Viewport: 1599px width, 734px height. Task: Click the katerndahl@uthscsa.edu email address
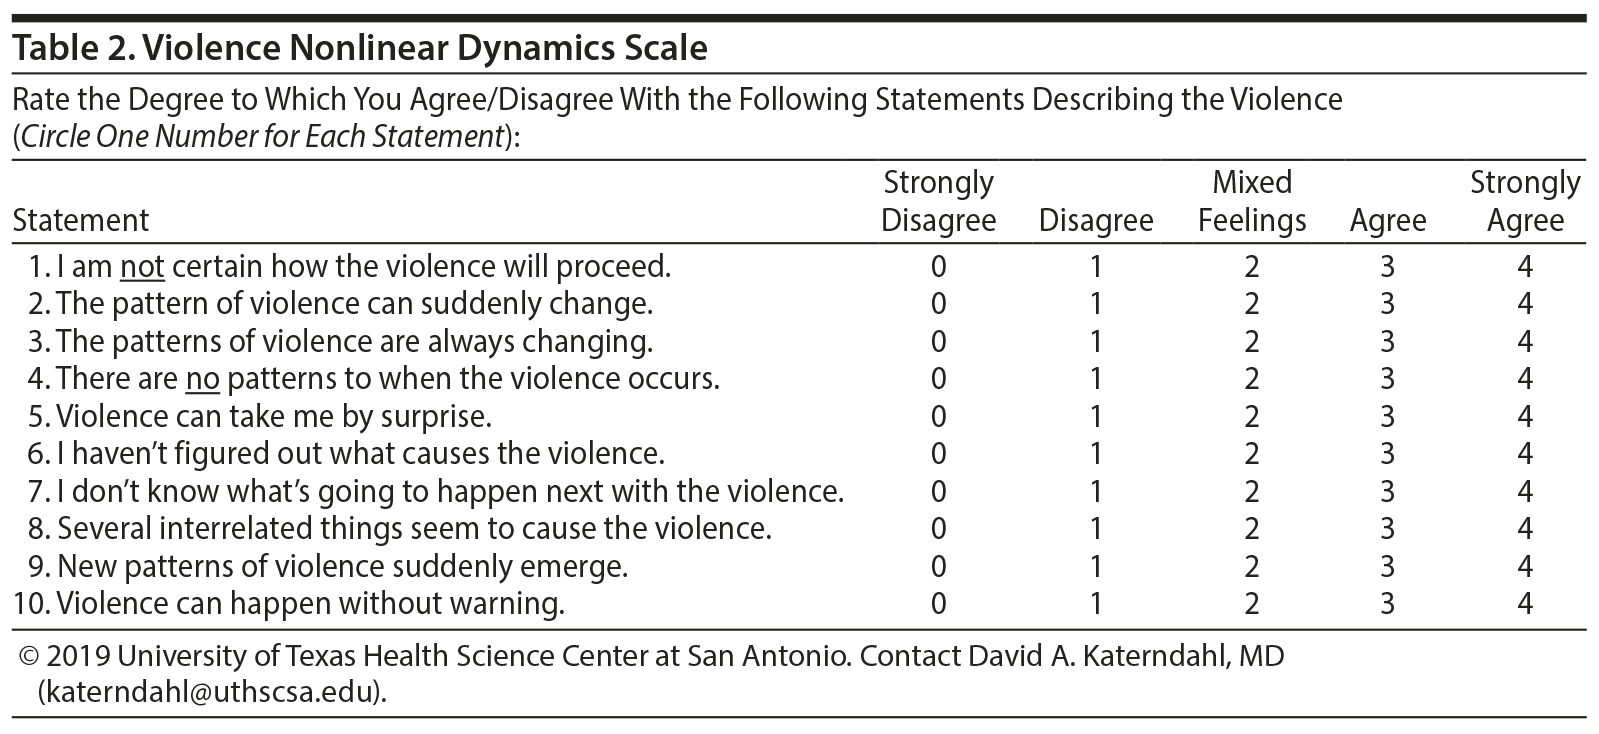(x=210, y=692)
